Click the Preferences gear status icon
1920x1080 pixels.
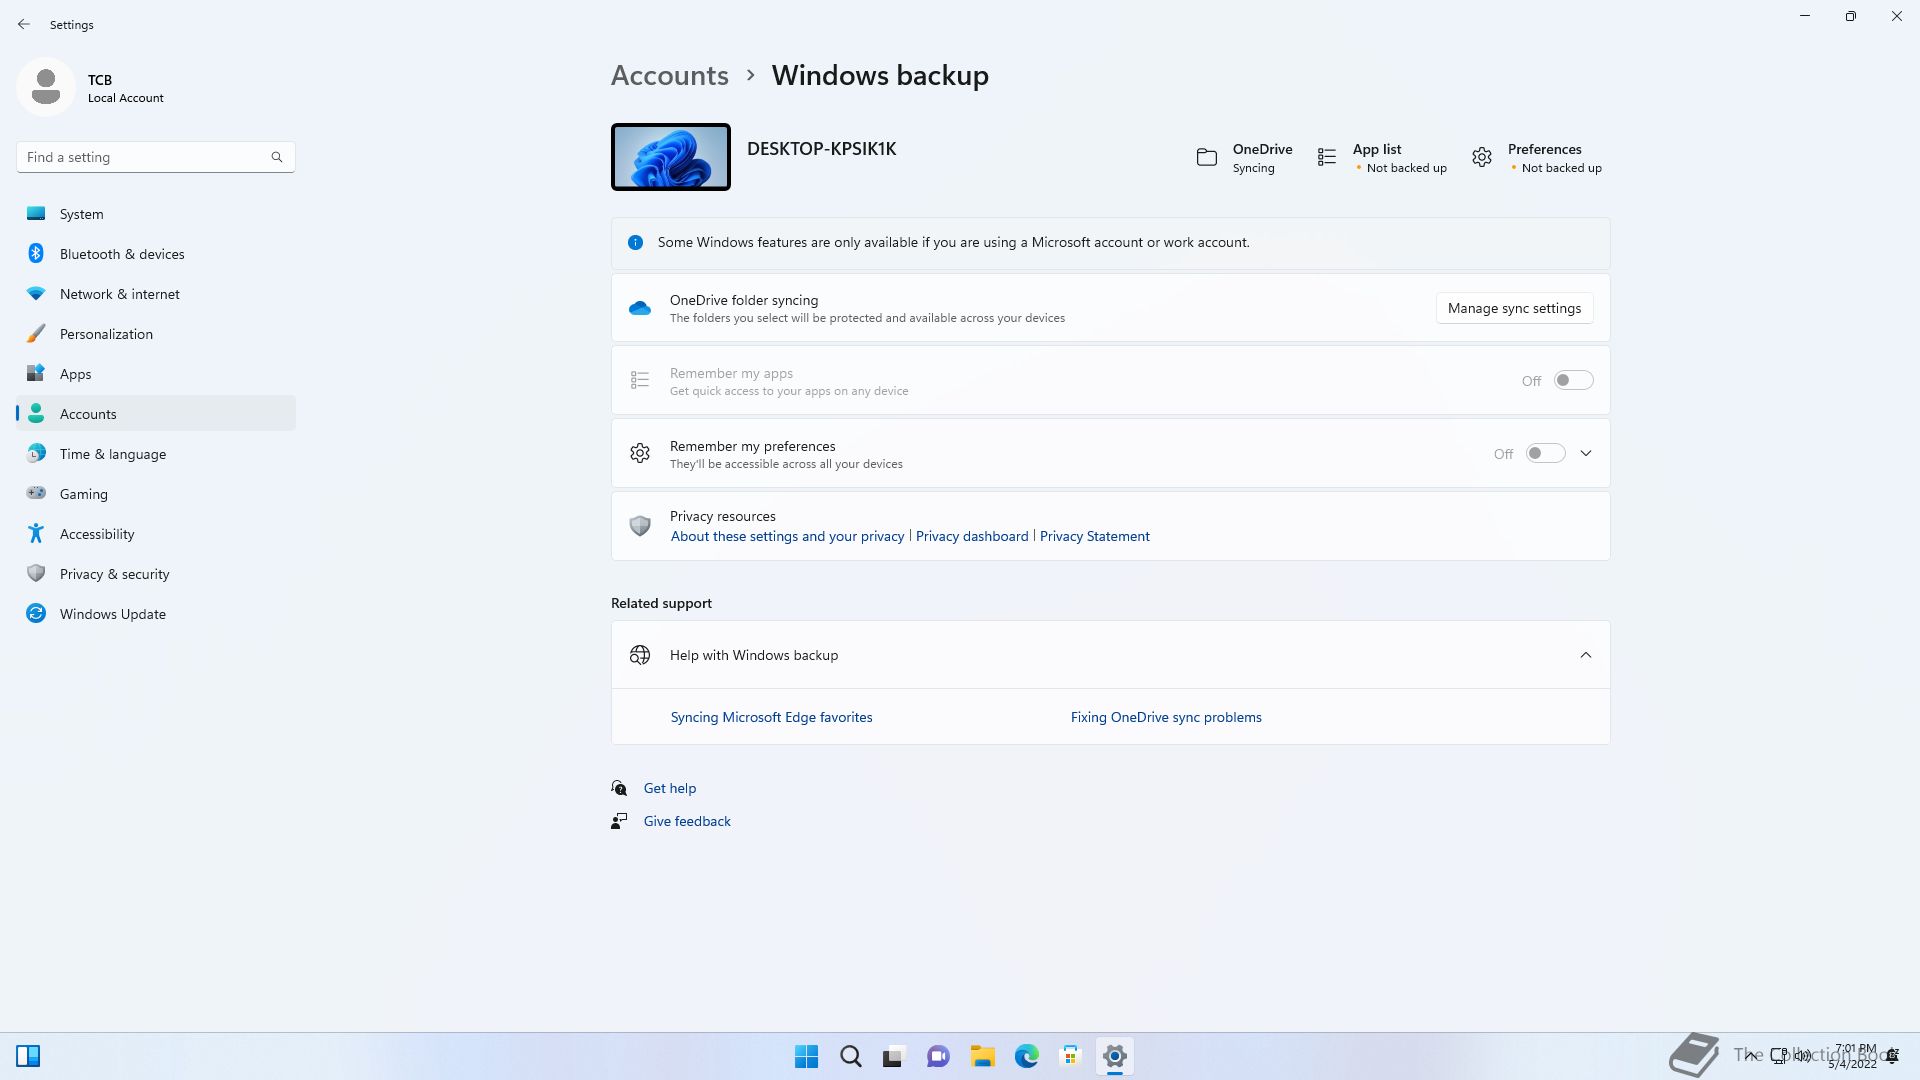1482,157
